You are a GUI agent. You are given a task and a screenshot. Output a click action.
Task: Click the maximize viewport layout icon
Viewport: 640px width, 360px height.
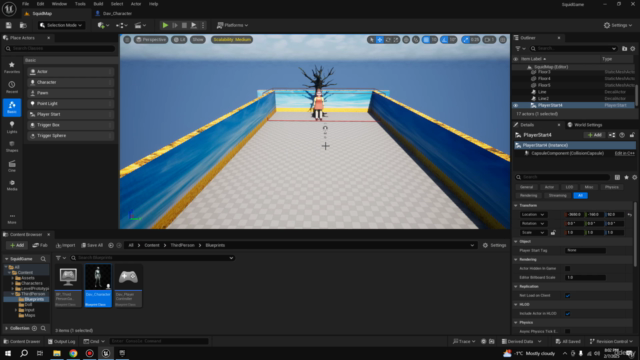[503, 40]
